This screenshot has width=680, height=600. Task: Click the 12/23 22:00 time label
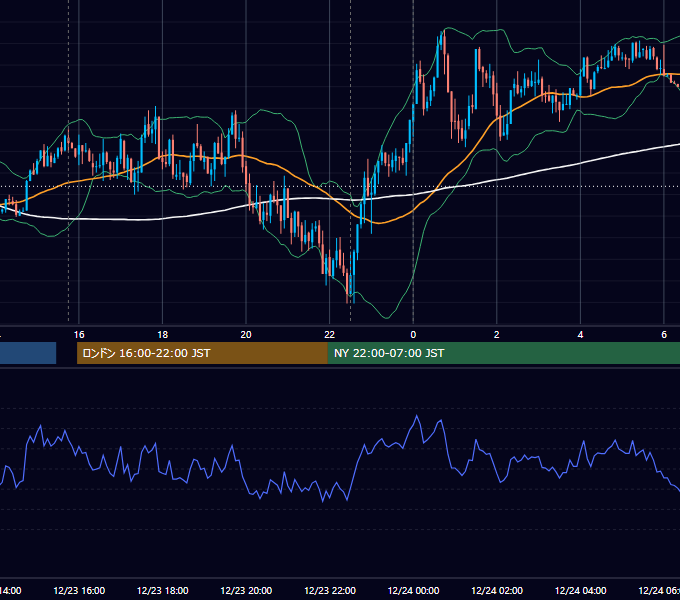click(x=330, y=590)
